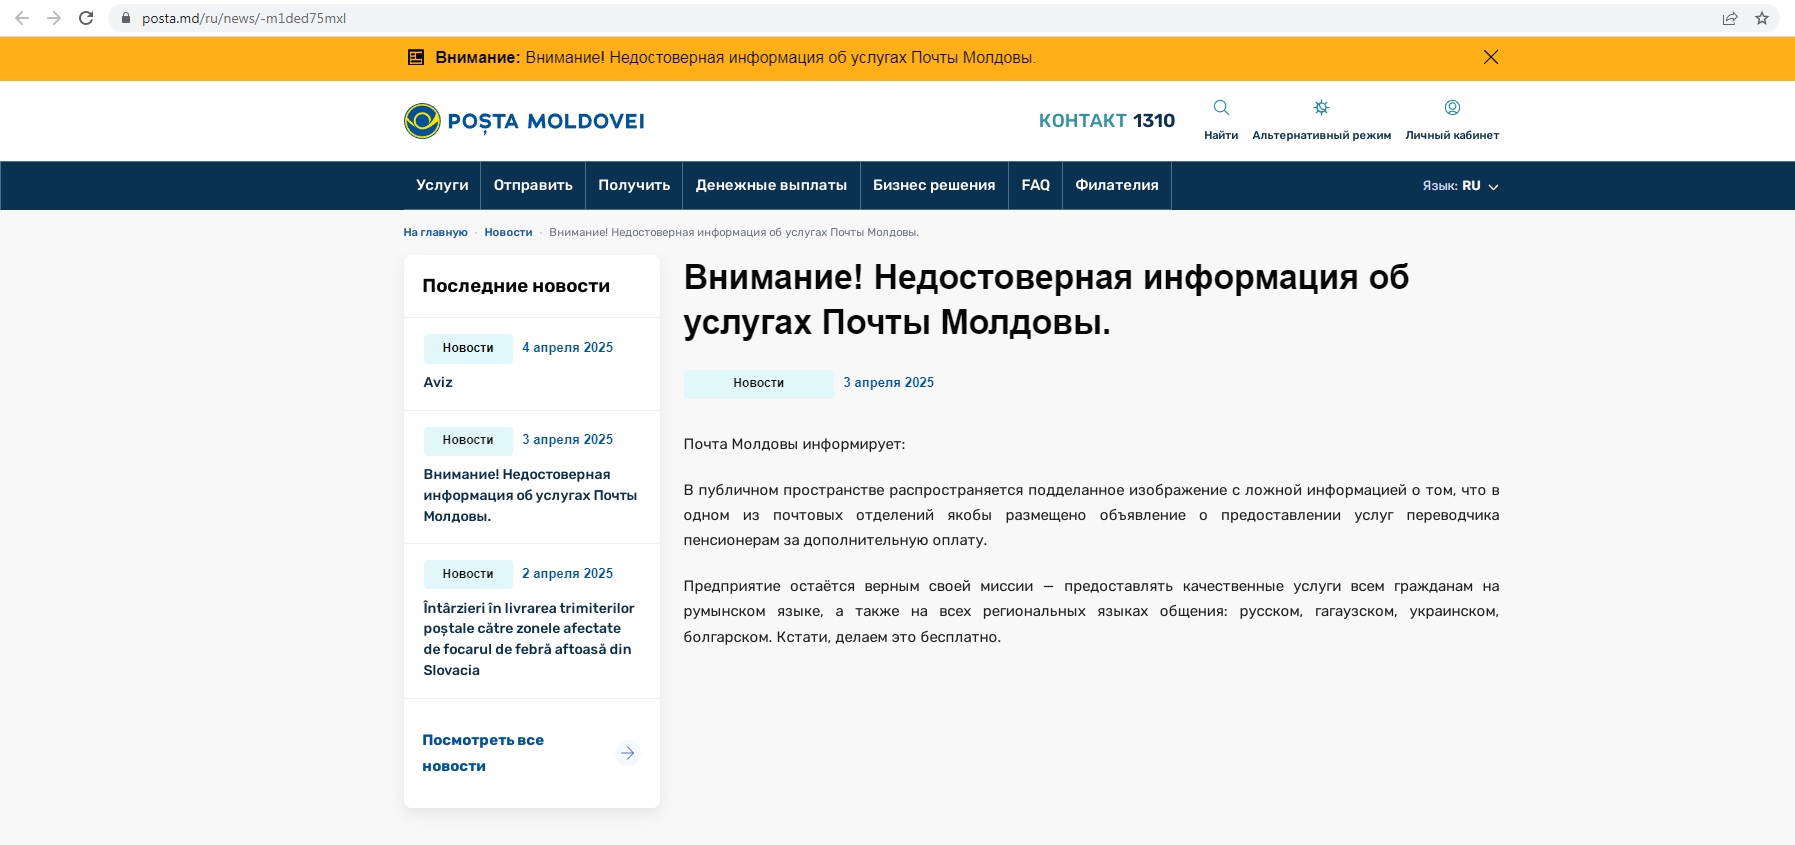Open the Денежные выплаты menu

pos(771,185)
